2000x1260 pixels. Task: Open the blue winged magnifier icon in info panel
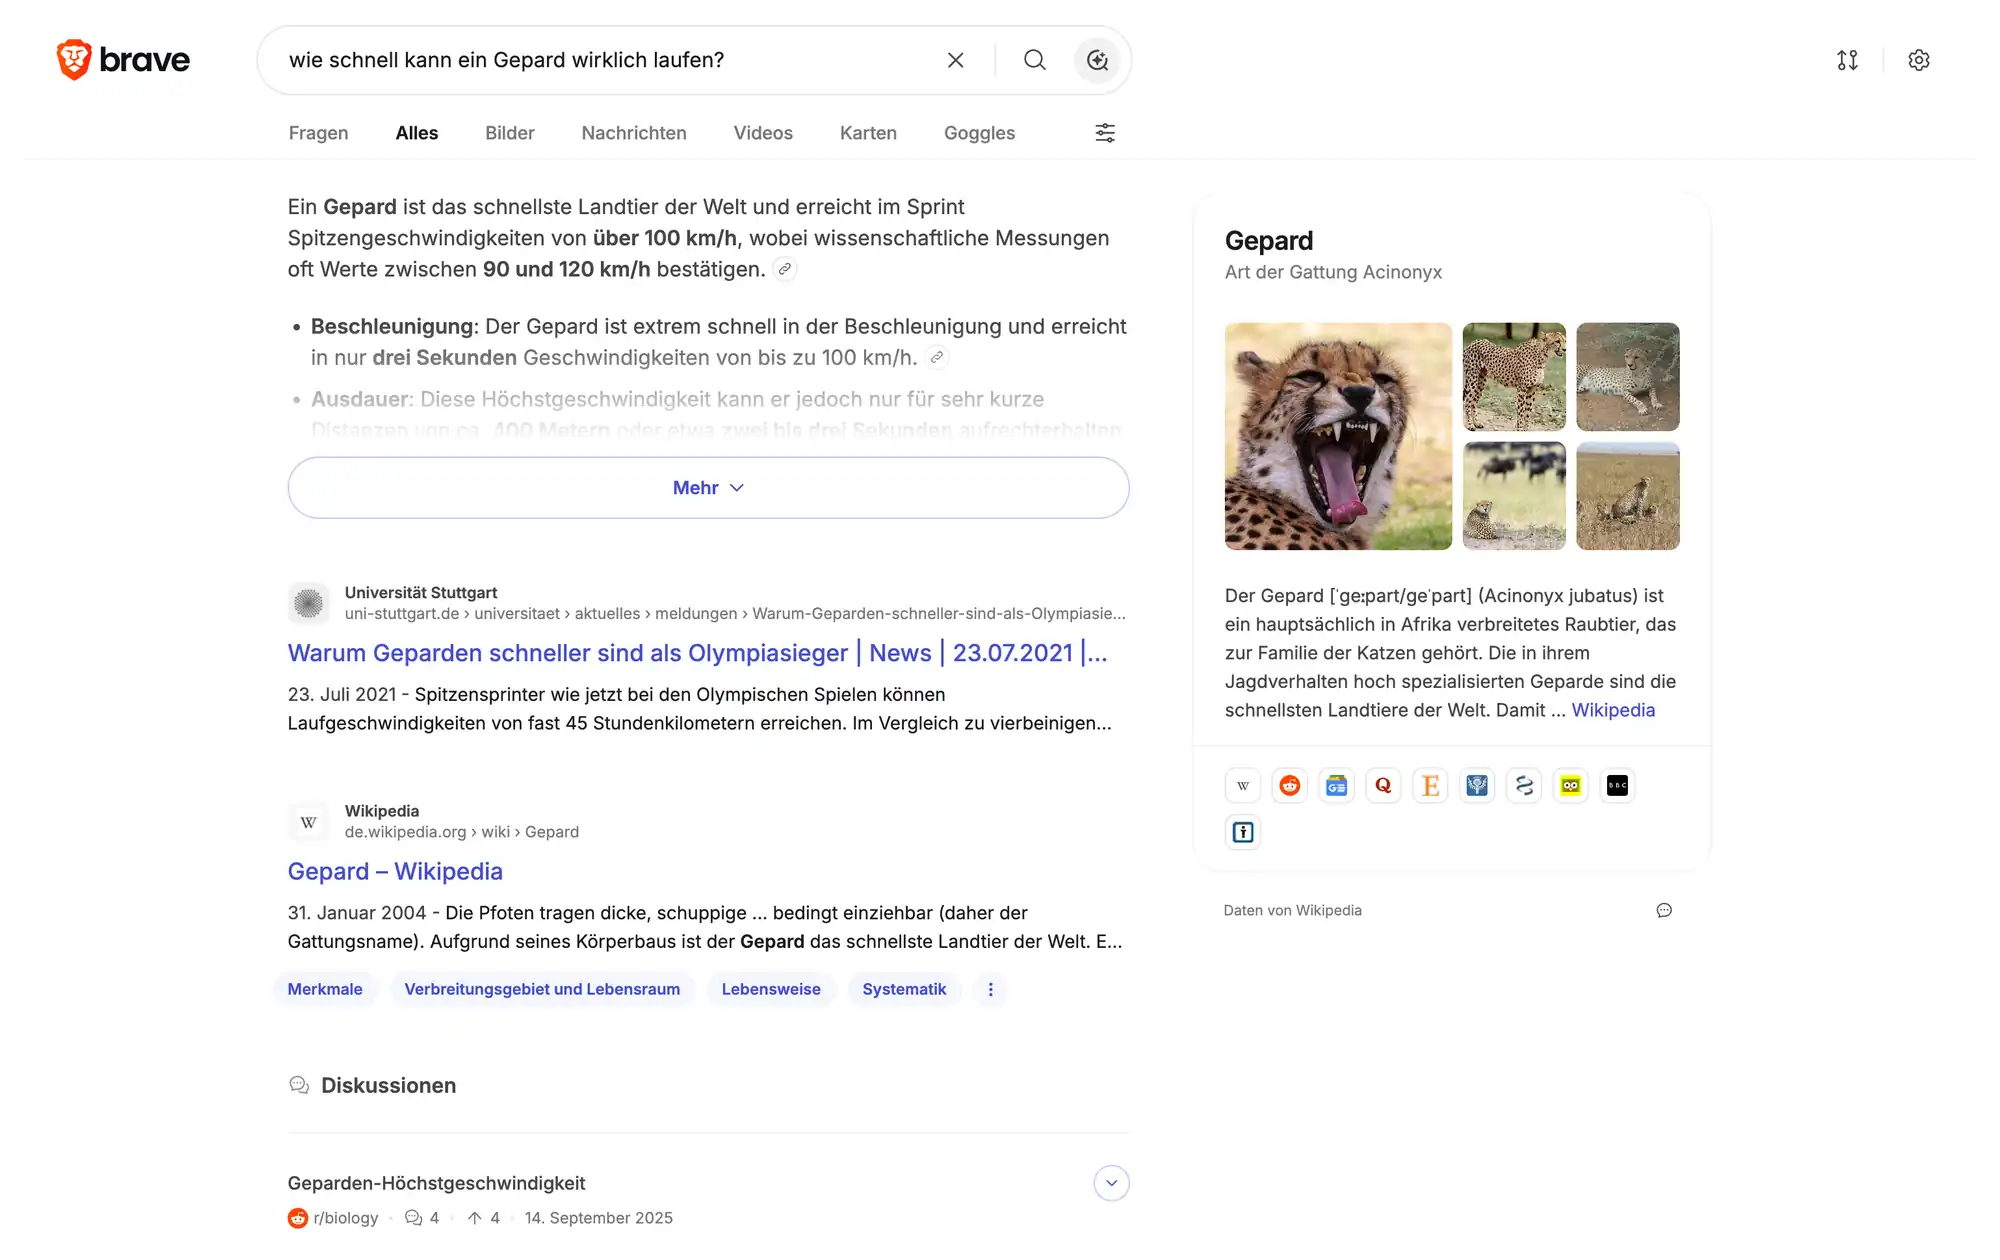1477,785
